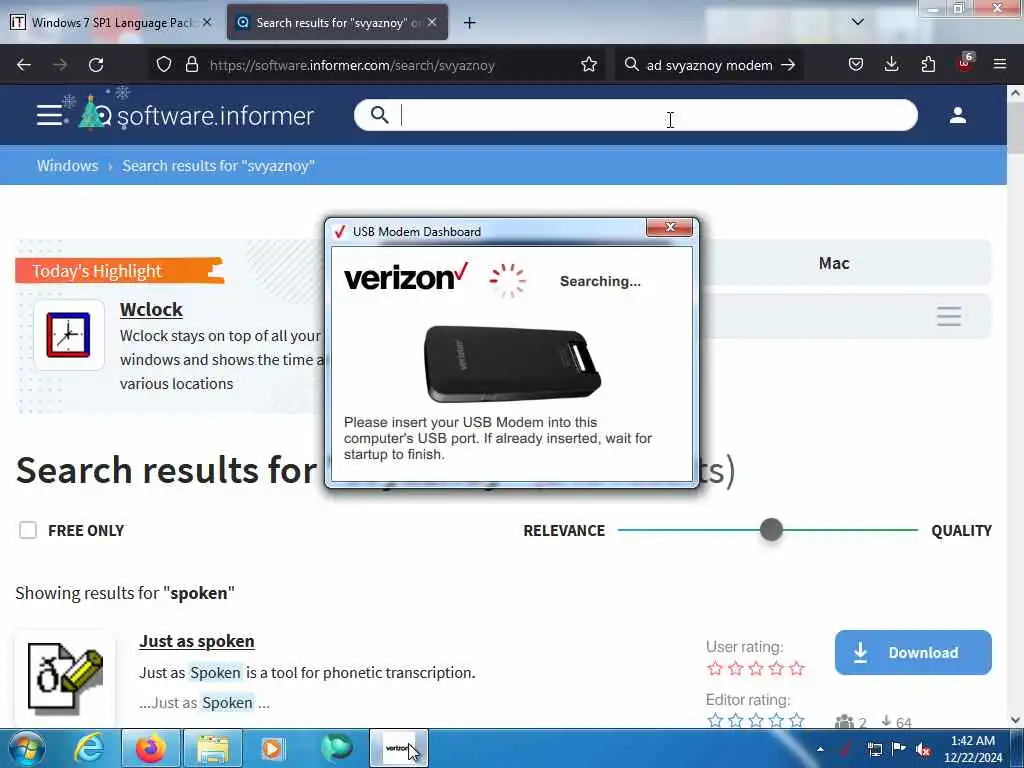Reload the current page

96,65
